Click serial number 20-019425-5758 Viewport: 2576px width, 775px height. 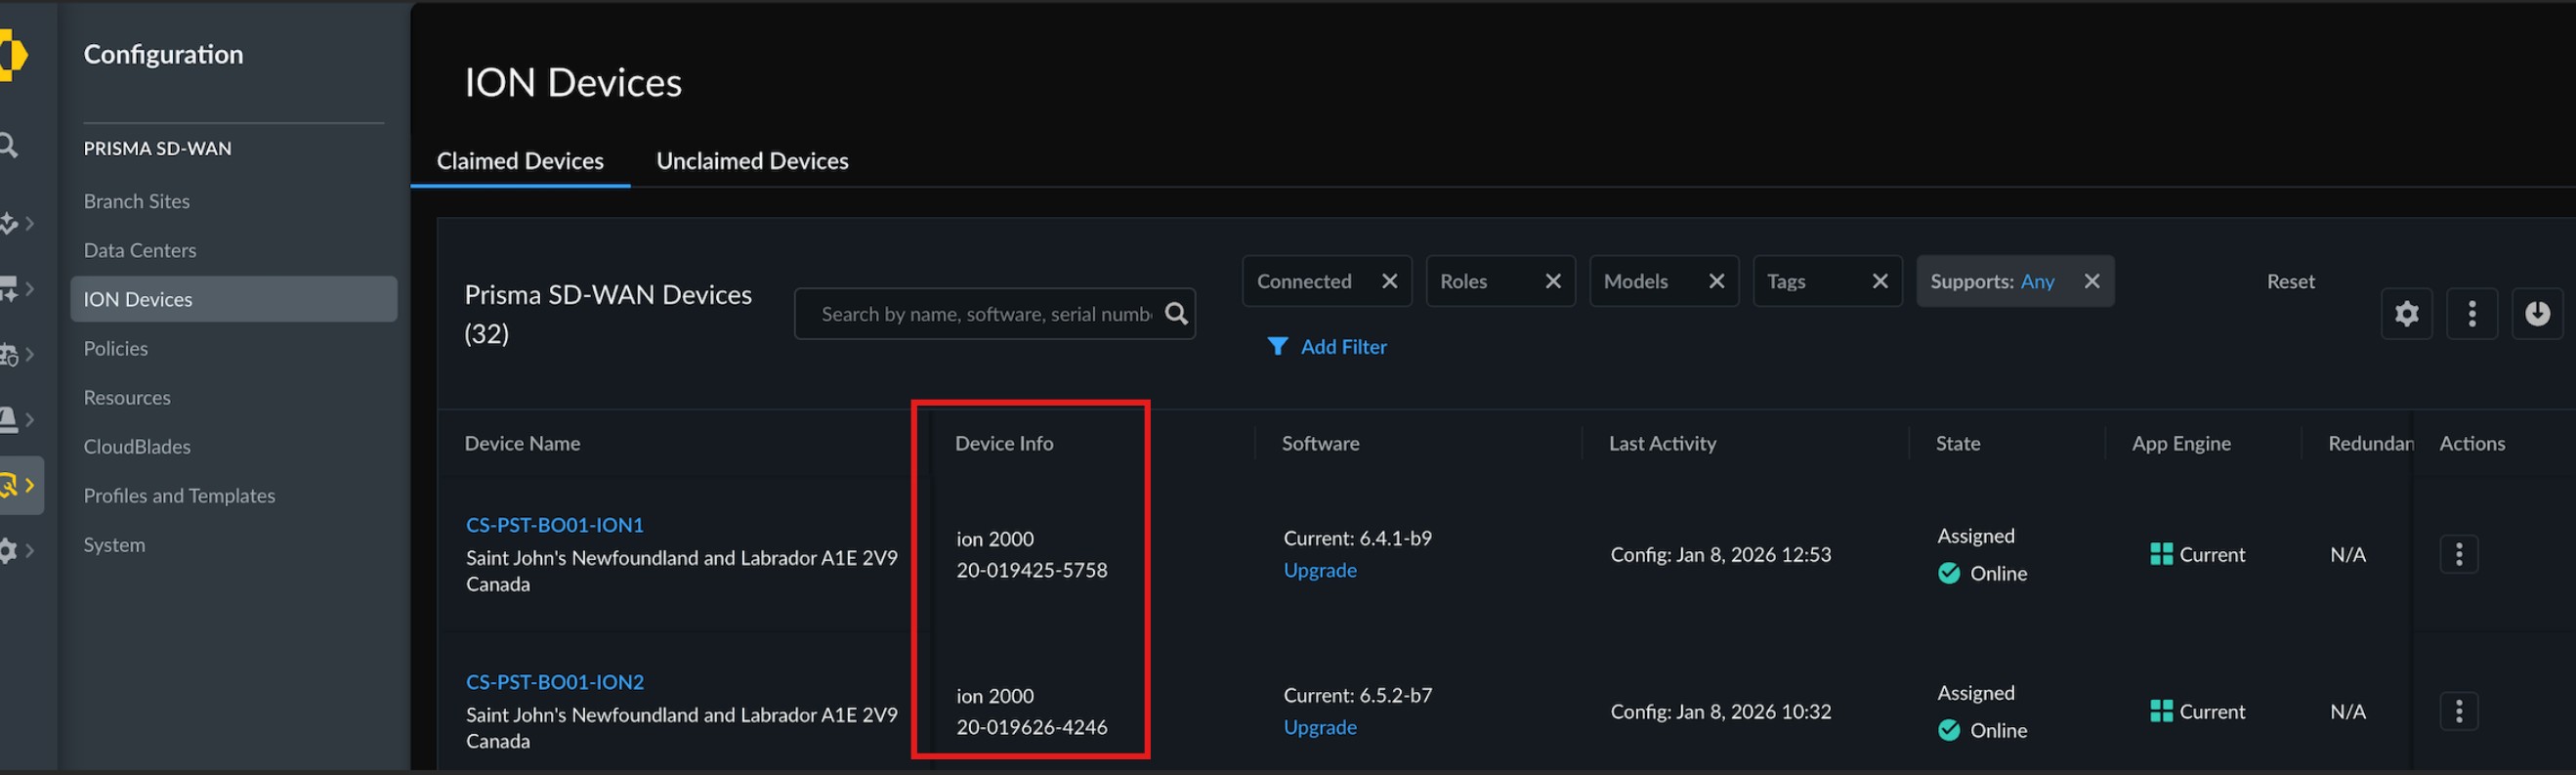[x=1031, y=570]
